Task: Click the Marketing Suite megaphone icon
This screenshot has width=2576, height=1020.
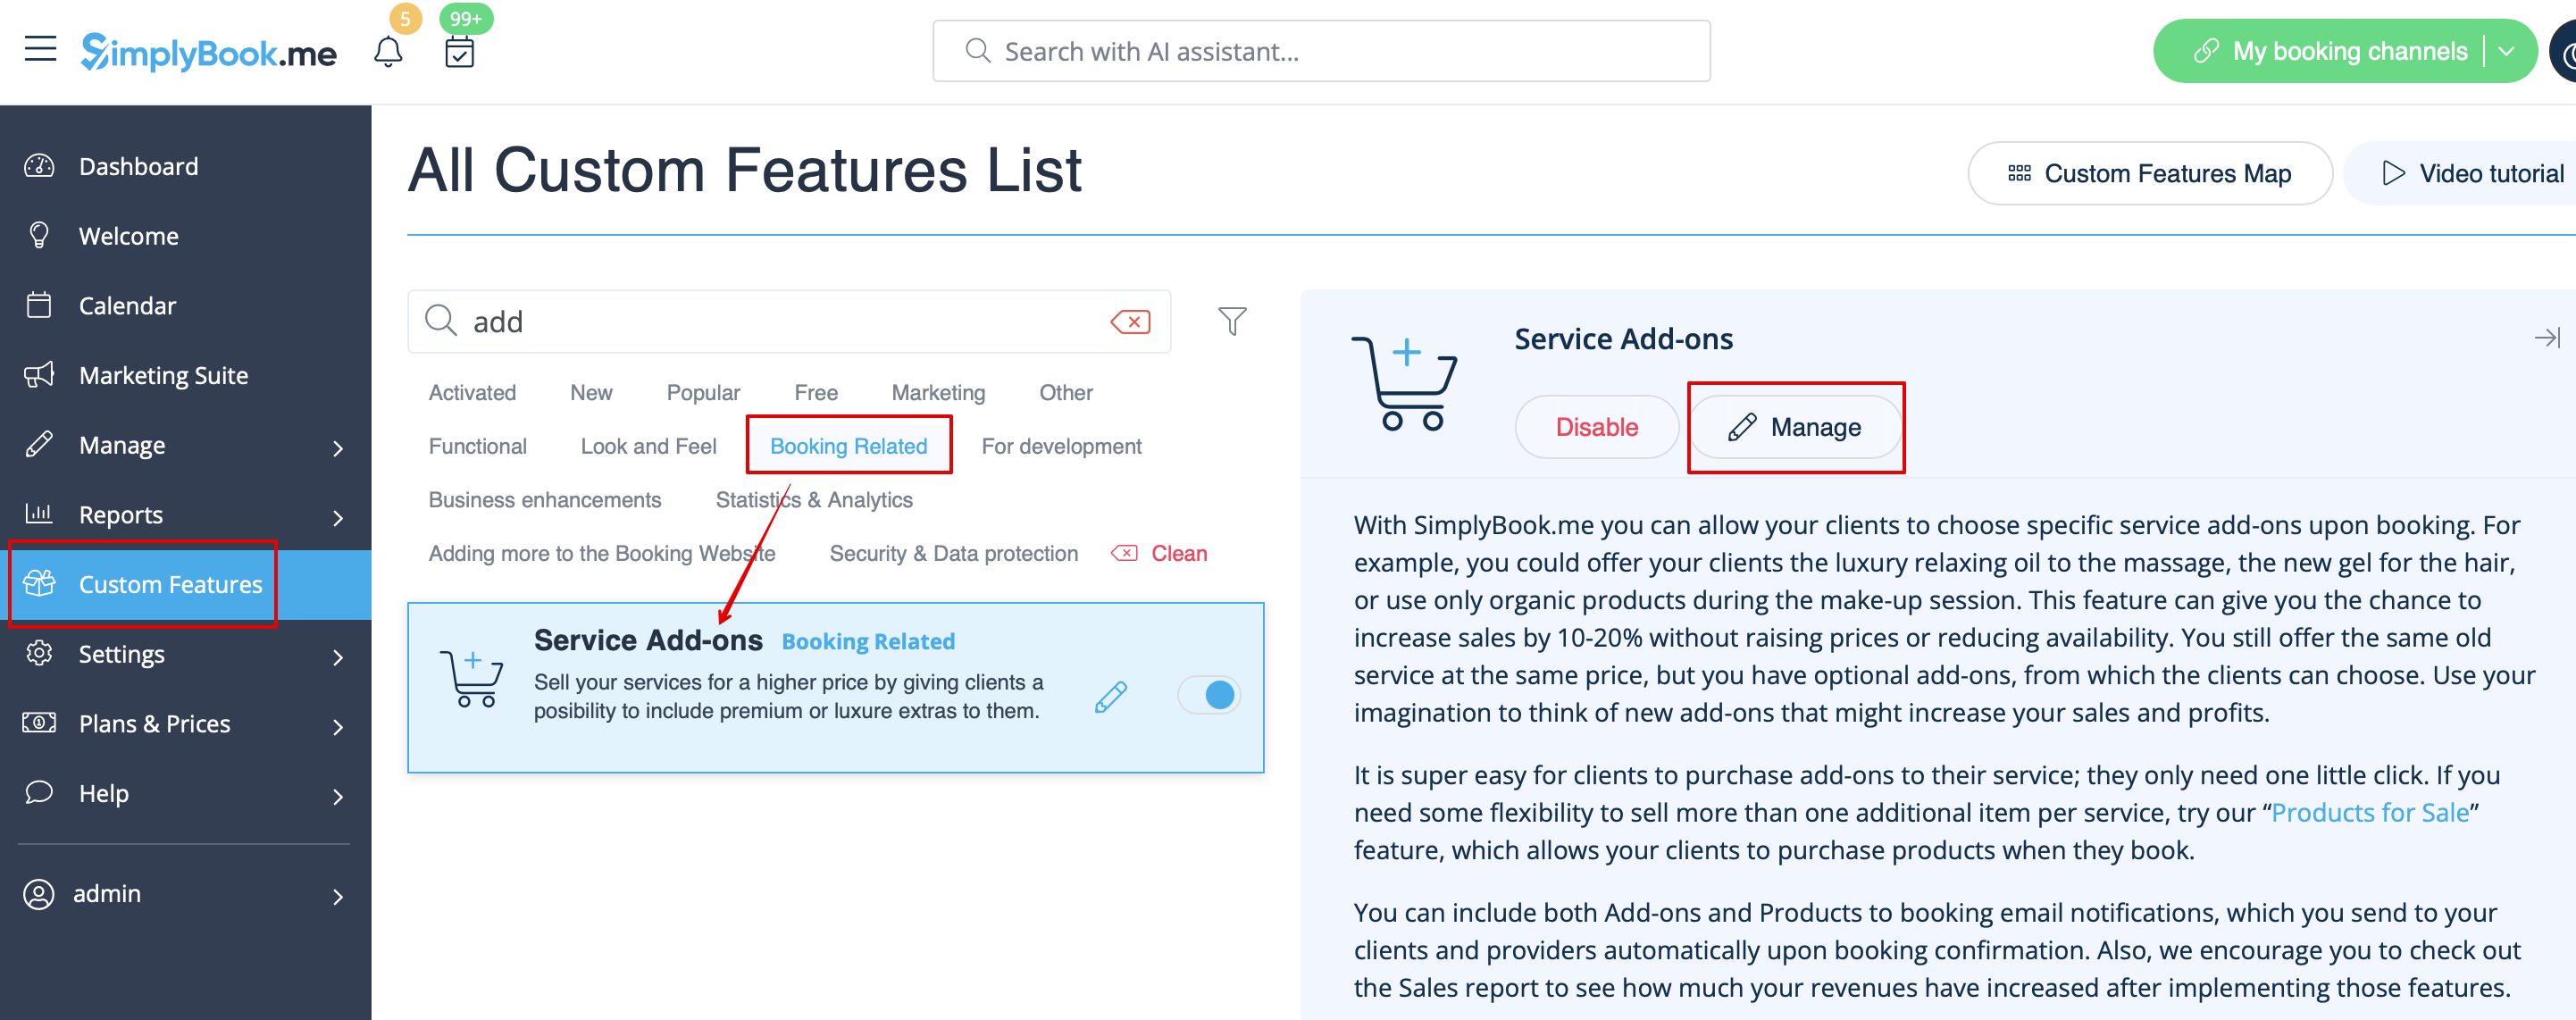Action: point(39,375)
